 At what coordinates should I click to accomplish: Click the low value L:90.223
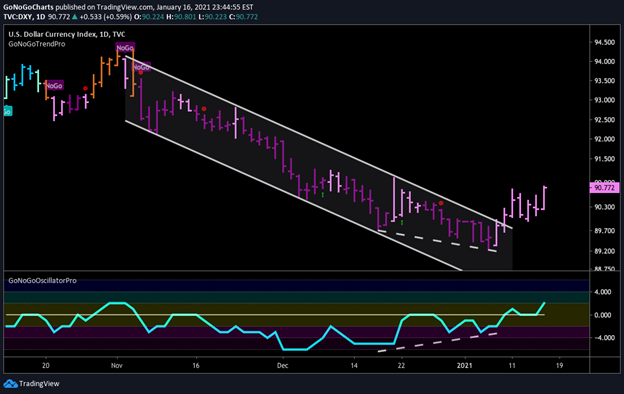[213, 17]
